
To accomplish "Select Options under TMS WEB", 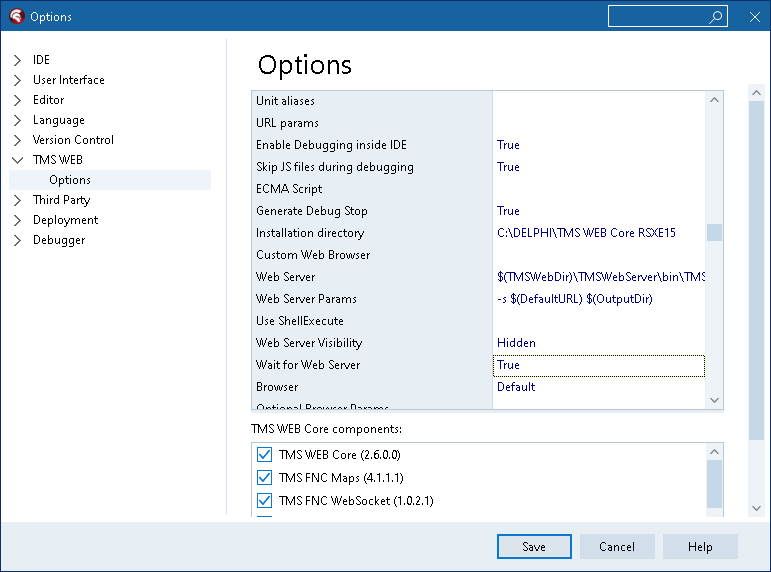I will coord(110,180).
